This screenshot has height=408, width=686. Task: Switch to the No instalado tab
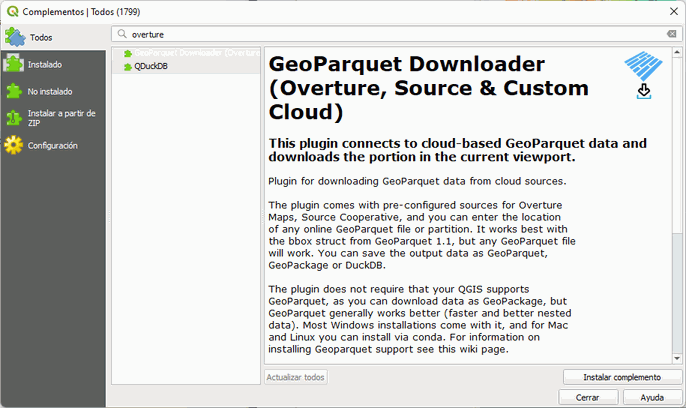pos(53,91)
